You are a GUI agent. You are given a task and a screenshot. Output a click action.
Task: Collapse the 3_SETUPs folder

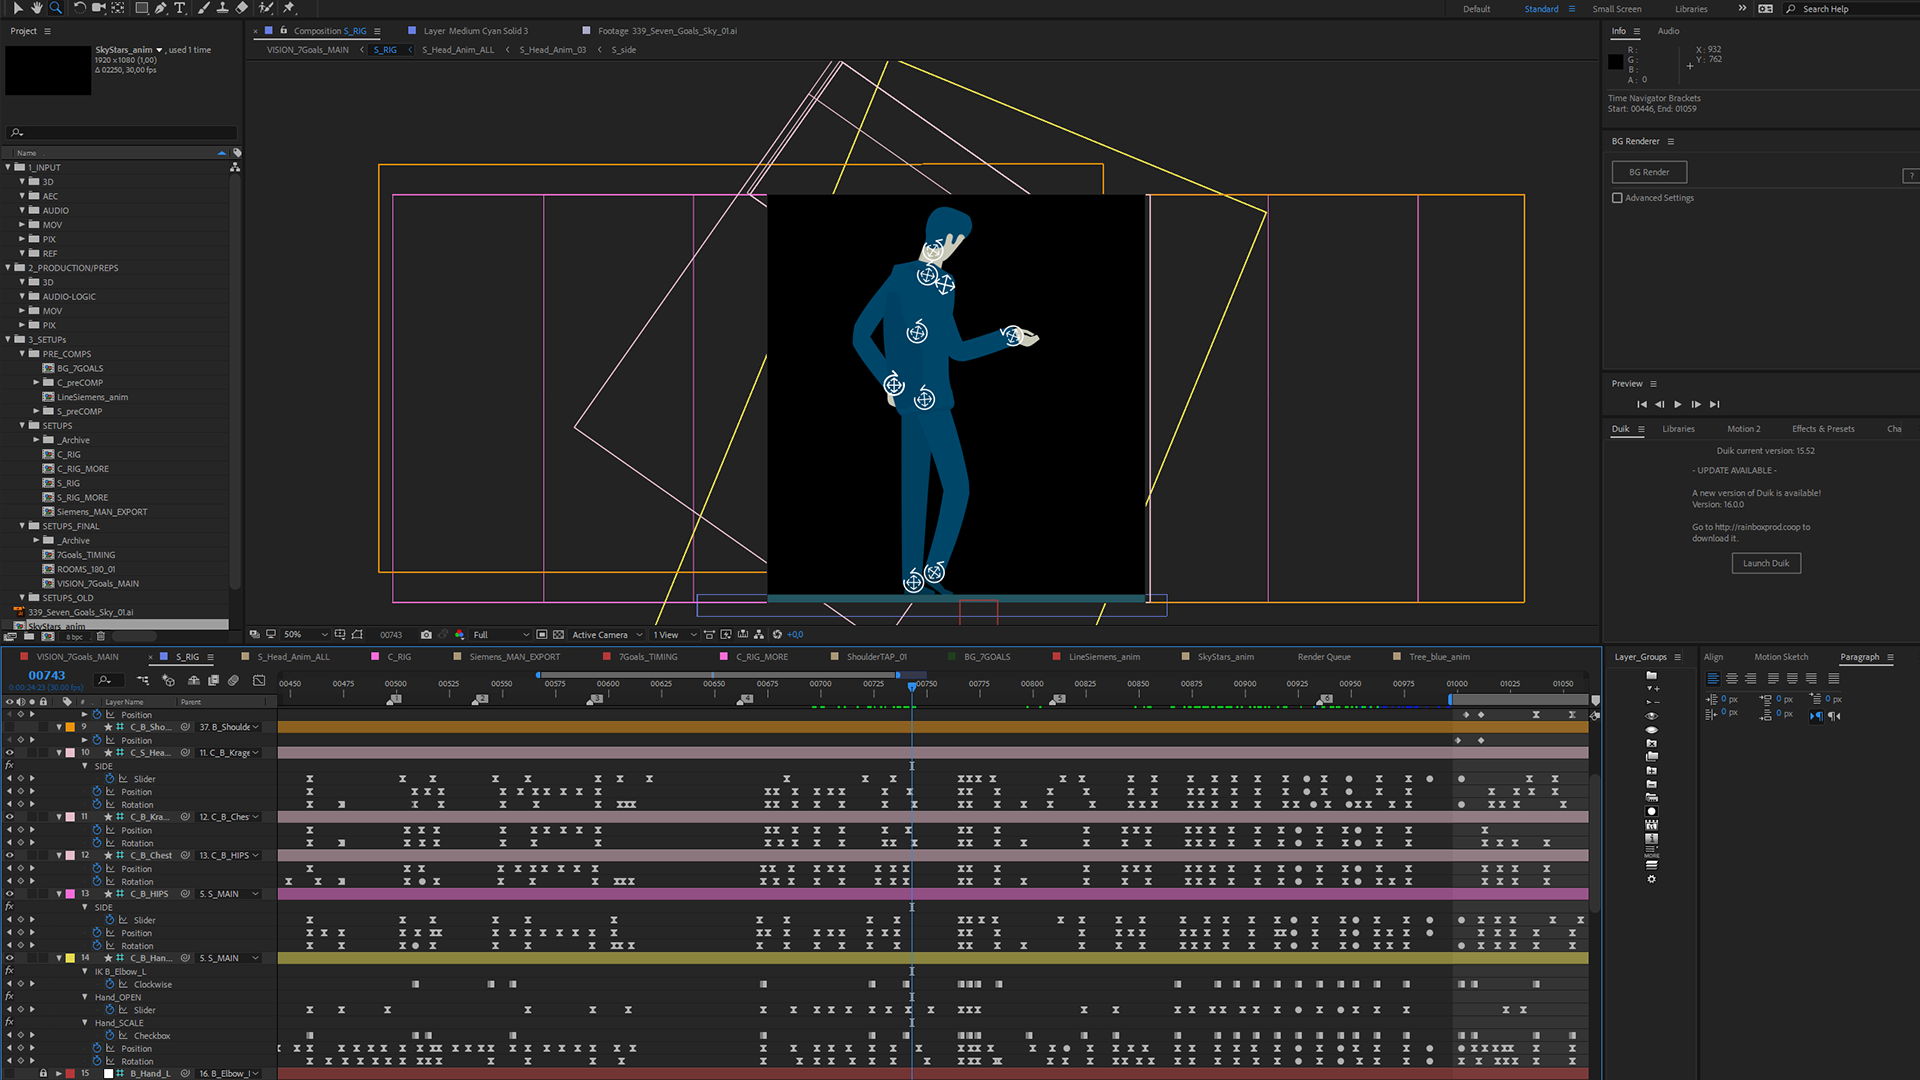[8, 340]
